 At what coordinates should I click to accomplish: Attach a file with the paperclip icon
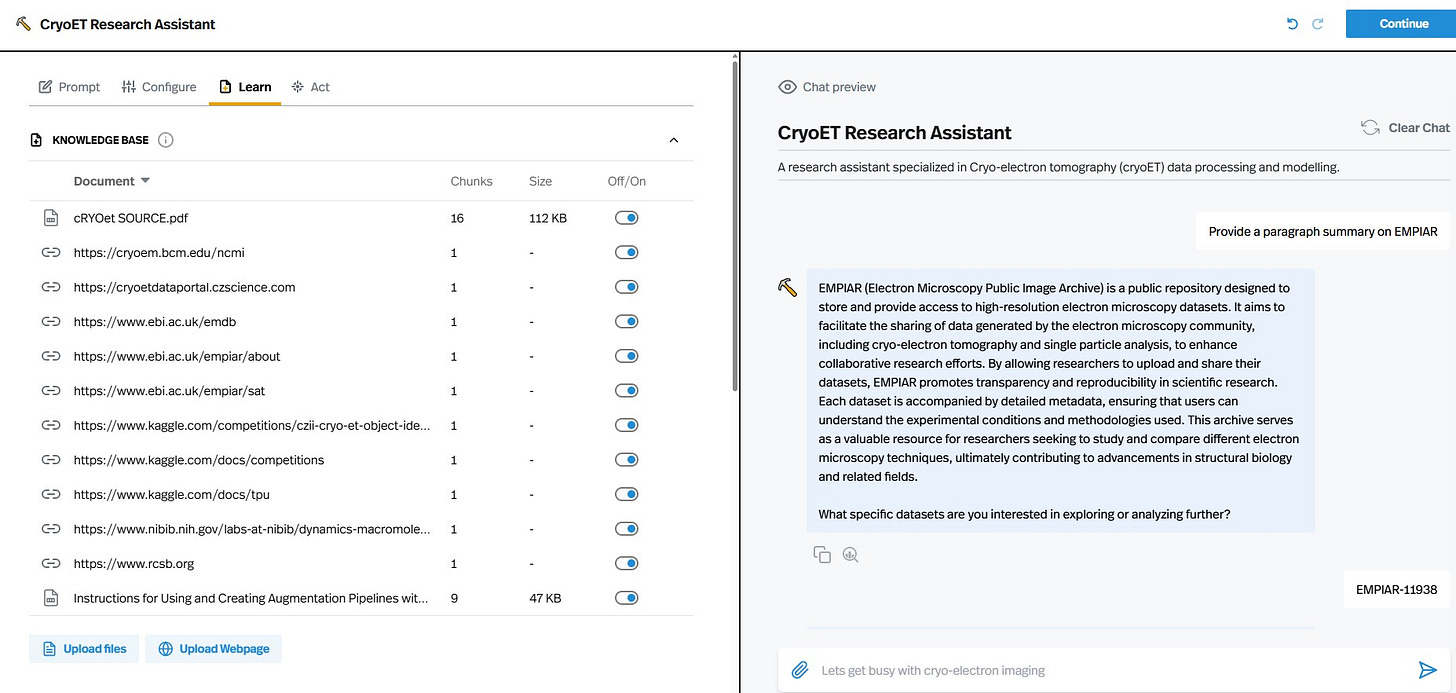tap(800, 670)
